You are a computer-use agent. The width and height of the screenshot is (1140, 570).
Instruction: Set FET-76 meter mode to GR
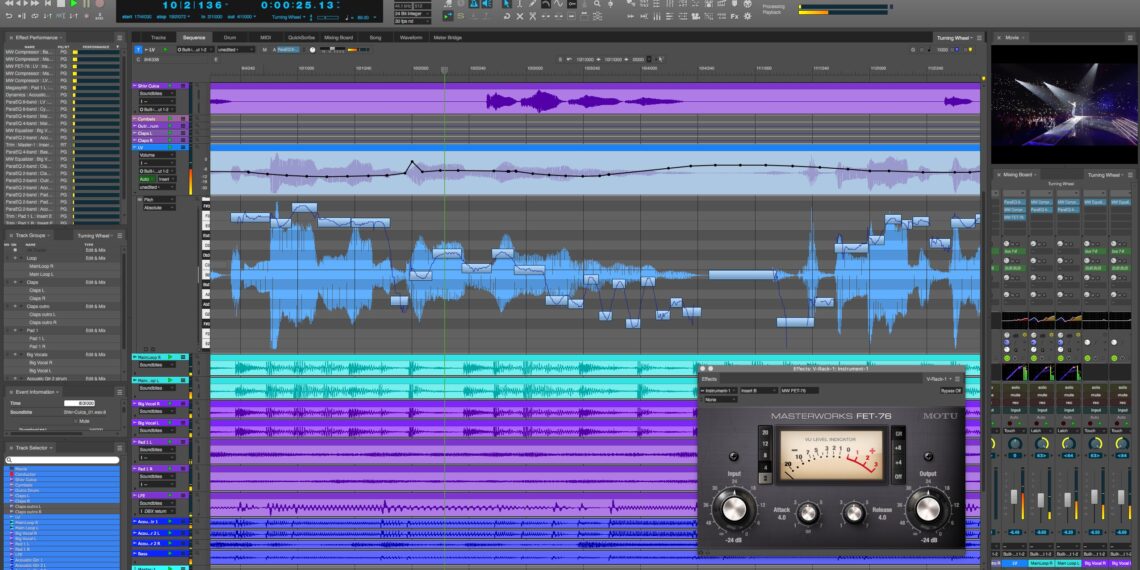coord(897,434)
